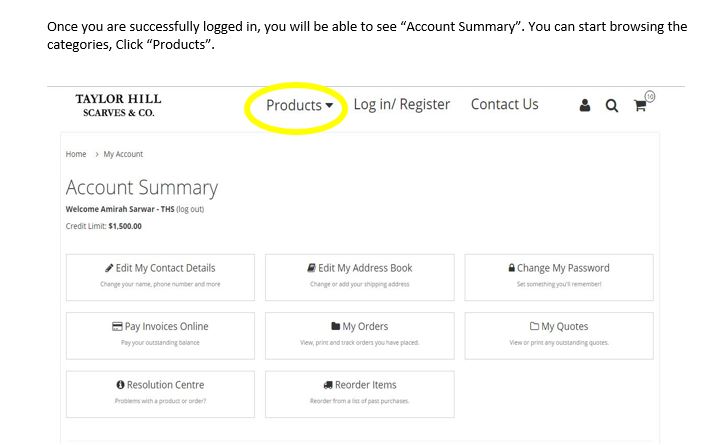713x445 pixels.
Task: Click the Home breadcrumb link
Action: click(76, 154)
